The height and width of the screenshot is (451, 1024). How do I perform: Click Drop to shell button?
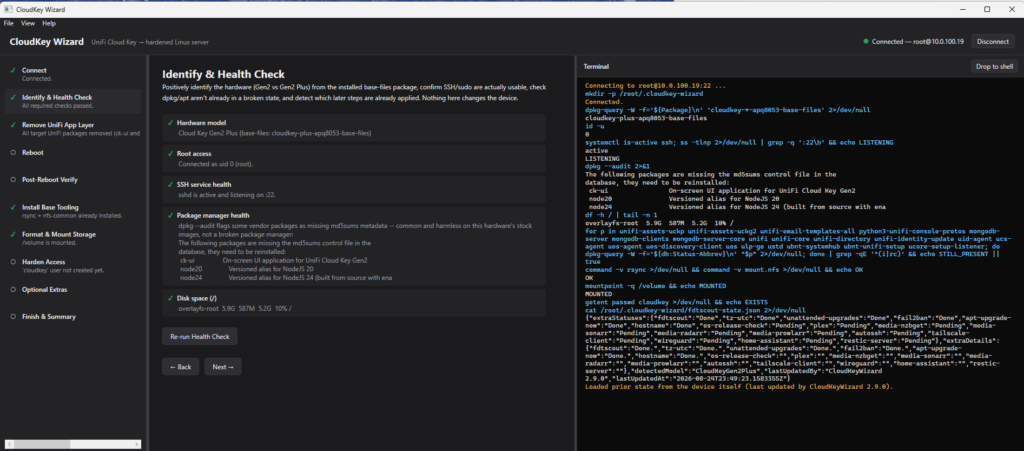tap(994, 66)
